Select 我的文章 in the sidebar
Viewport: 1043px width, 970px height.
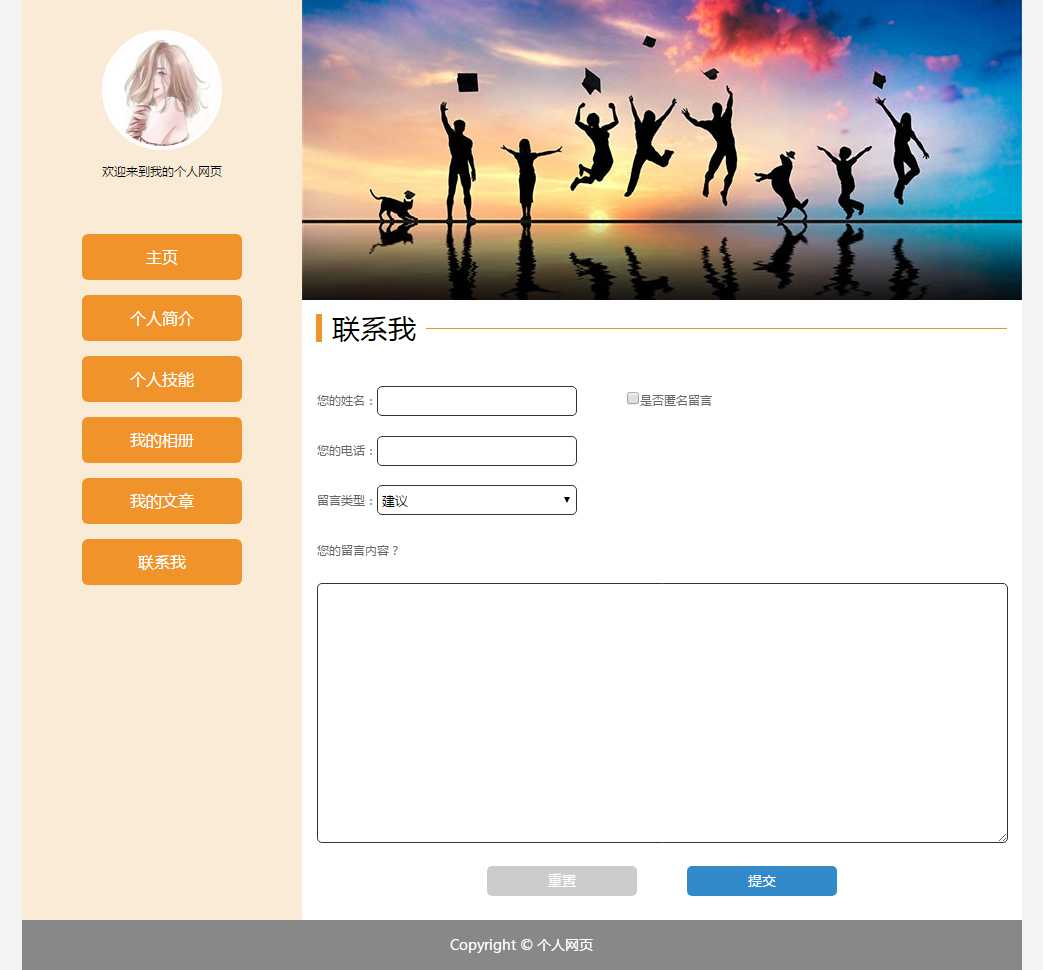pos(161,501)
